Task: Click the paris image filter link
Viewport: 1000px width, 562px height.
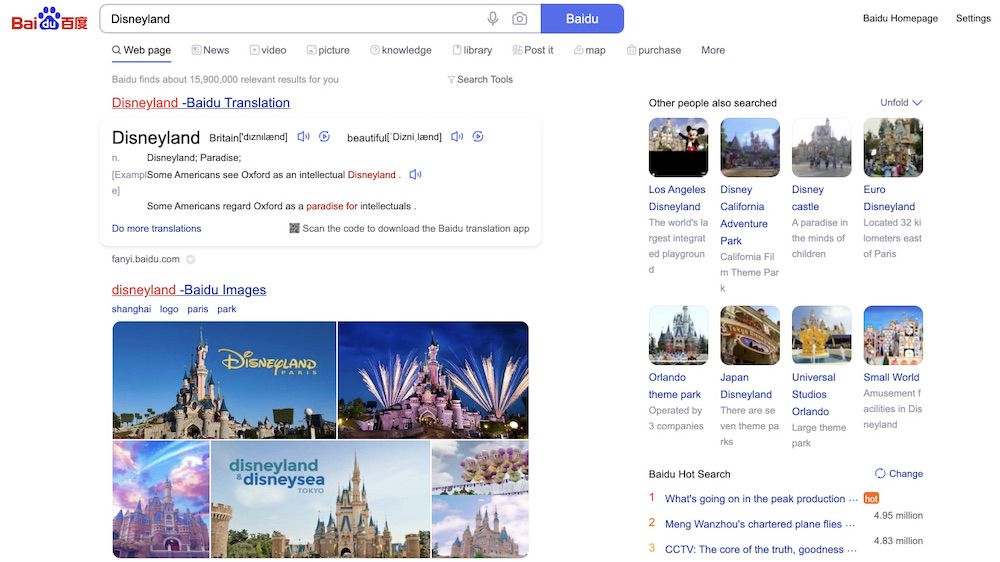Action: [198, 309]
